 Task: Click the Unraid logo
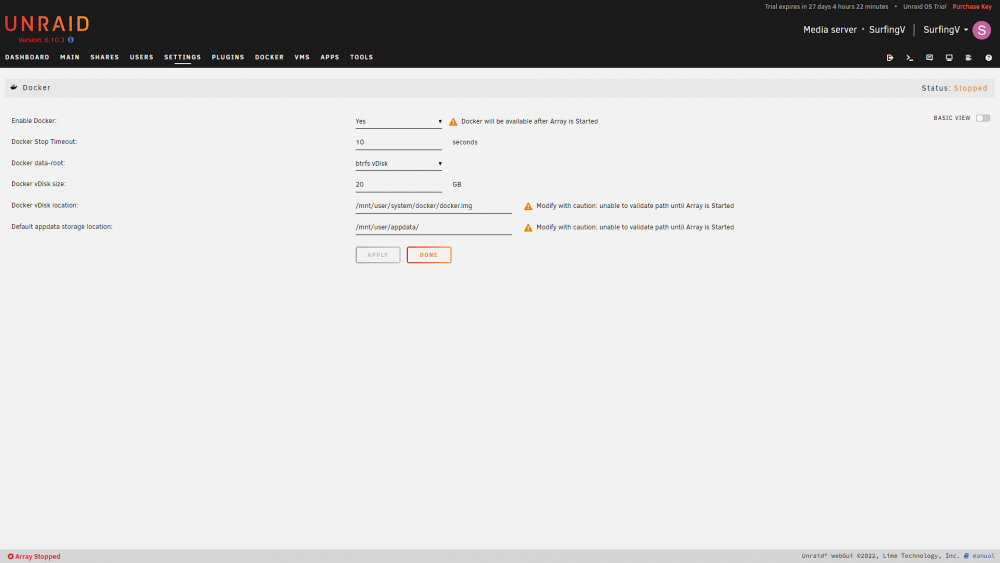[47, 24]
